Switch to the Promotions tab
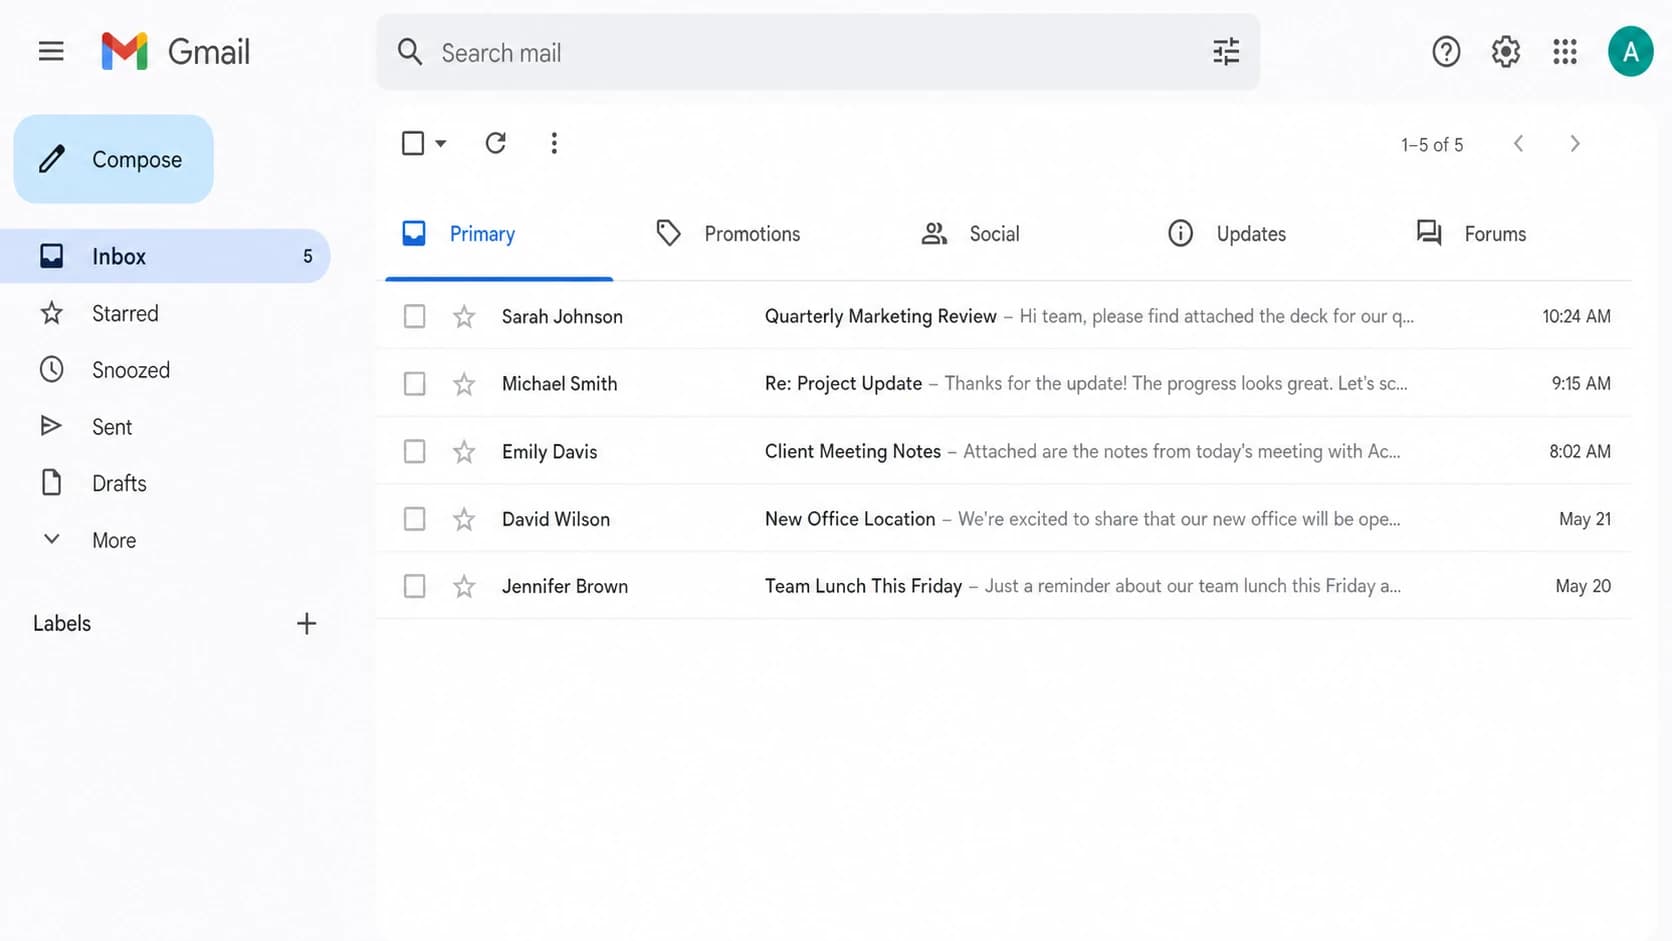The height and width of the screenshot is (941, 1672). point(728,234)
